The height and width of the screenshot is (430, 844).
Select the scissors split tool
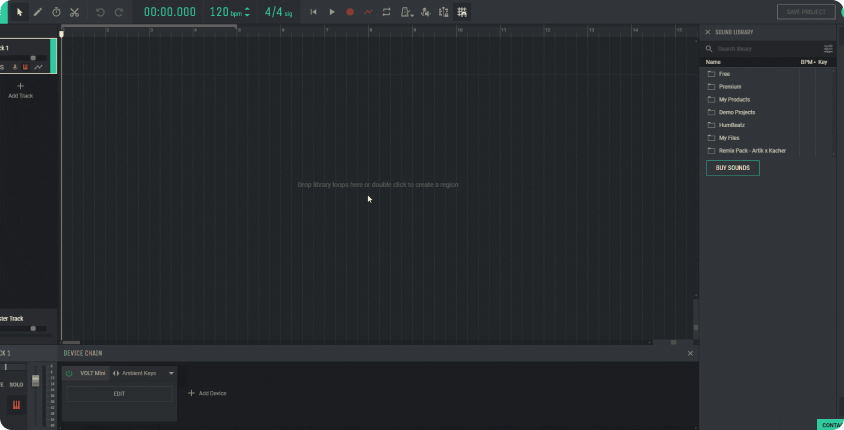coord(74,12)
